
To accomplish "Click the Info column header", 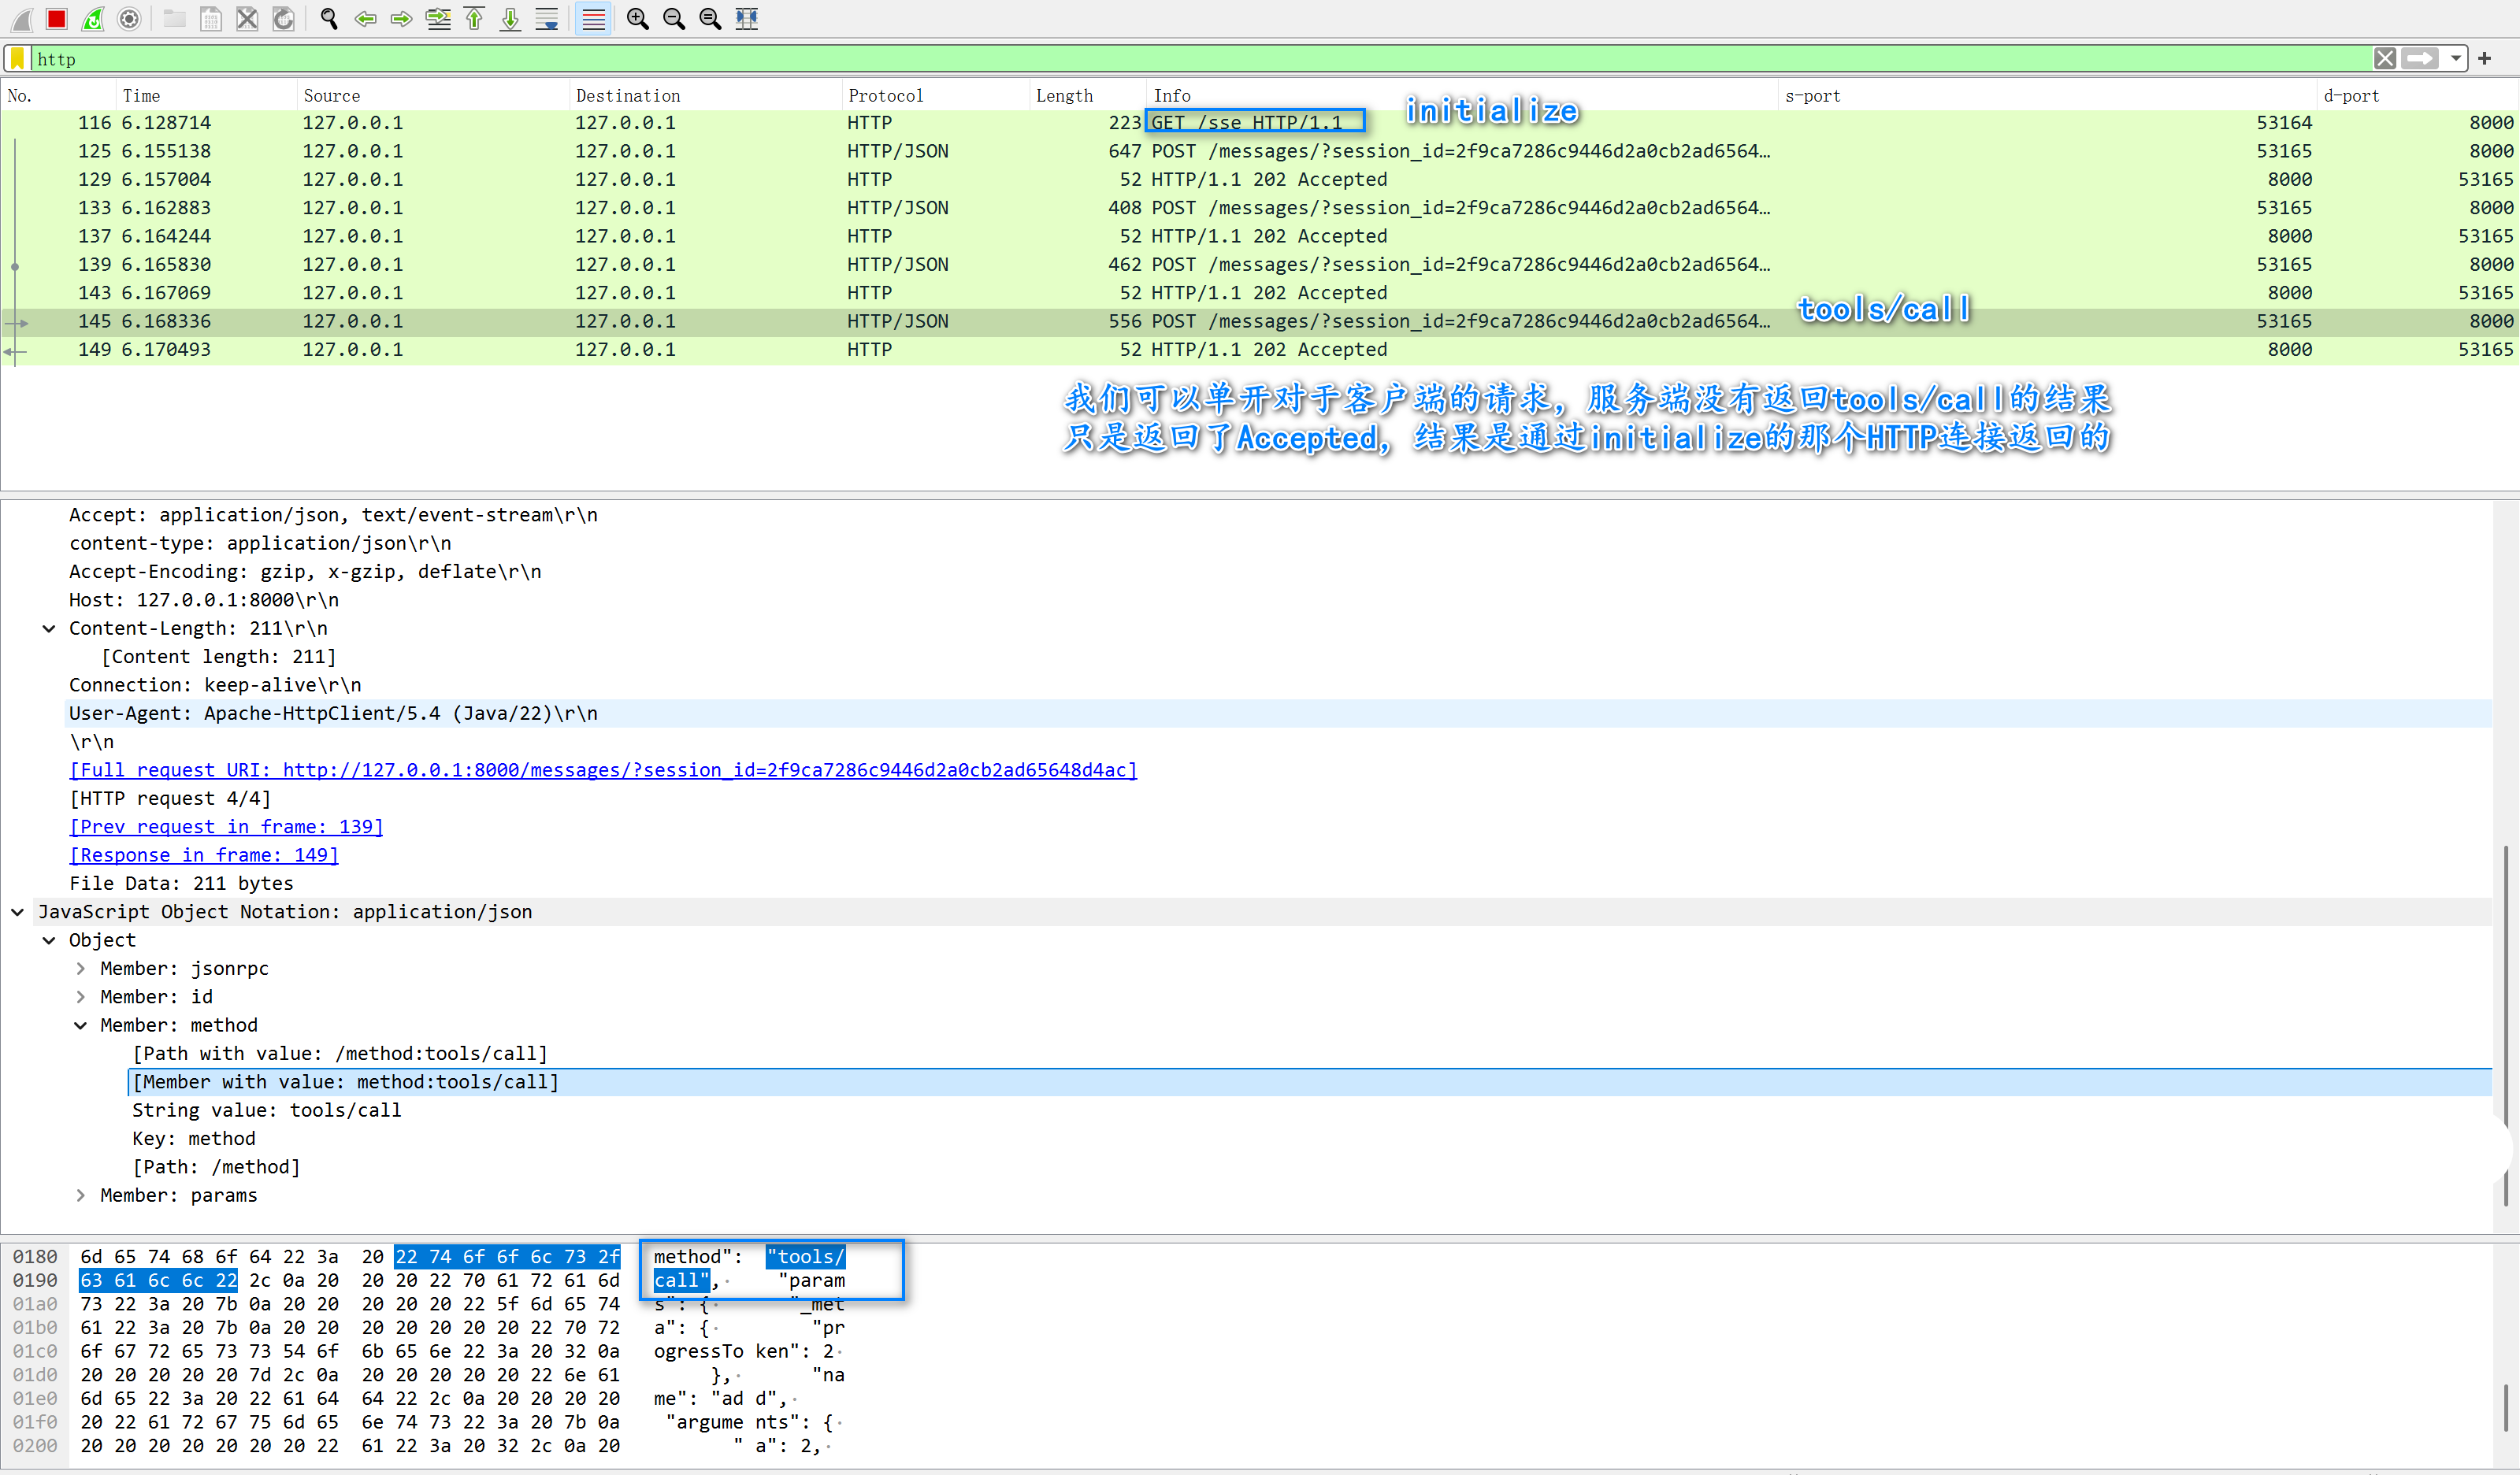I will point(1463,96).
